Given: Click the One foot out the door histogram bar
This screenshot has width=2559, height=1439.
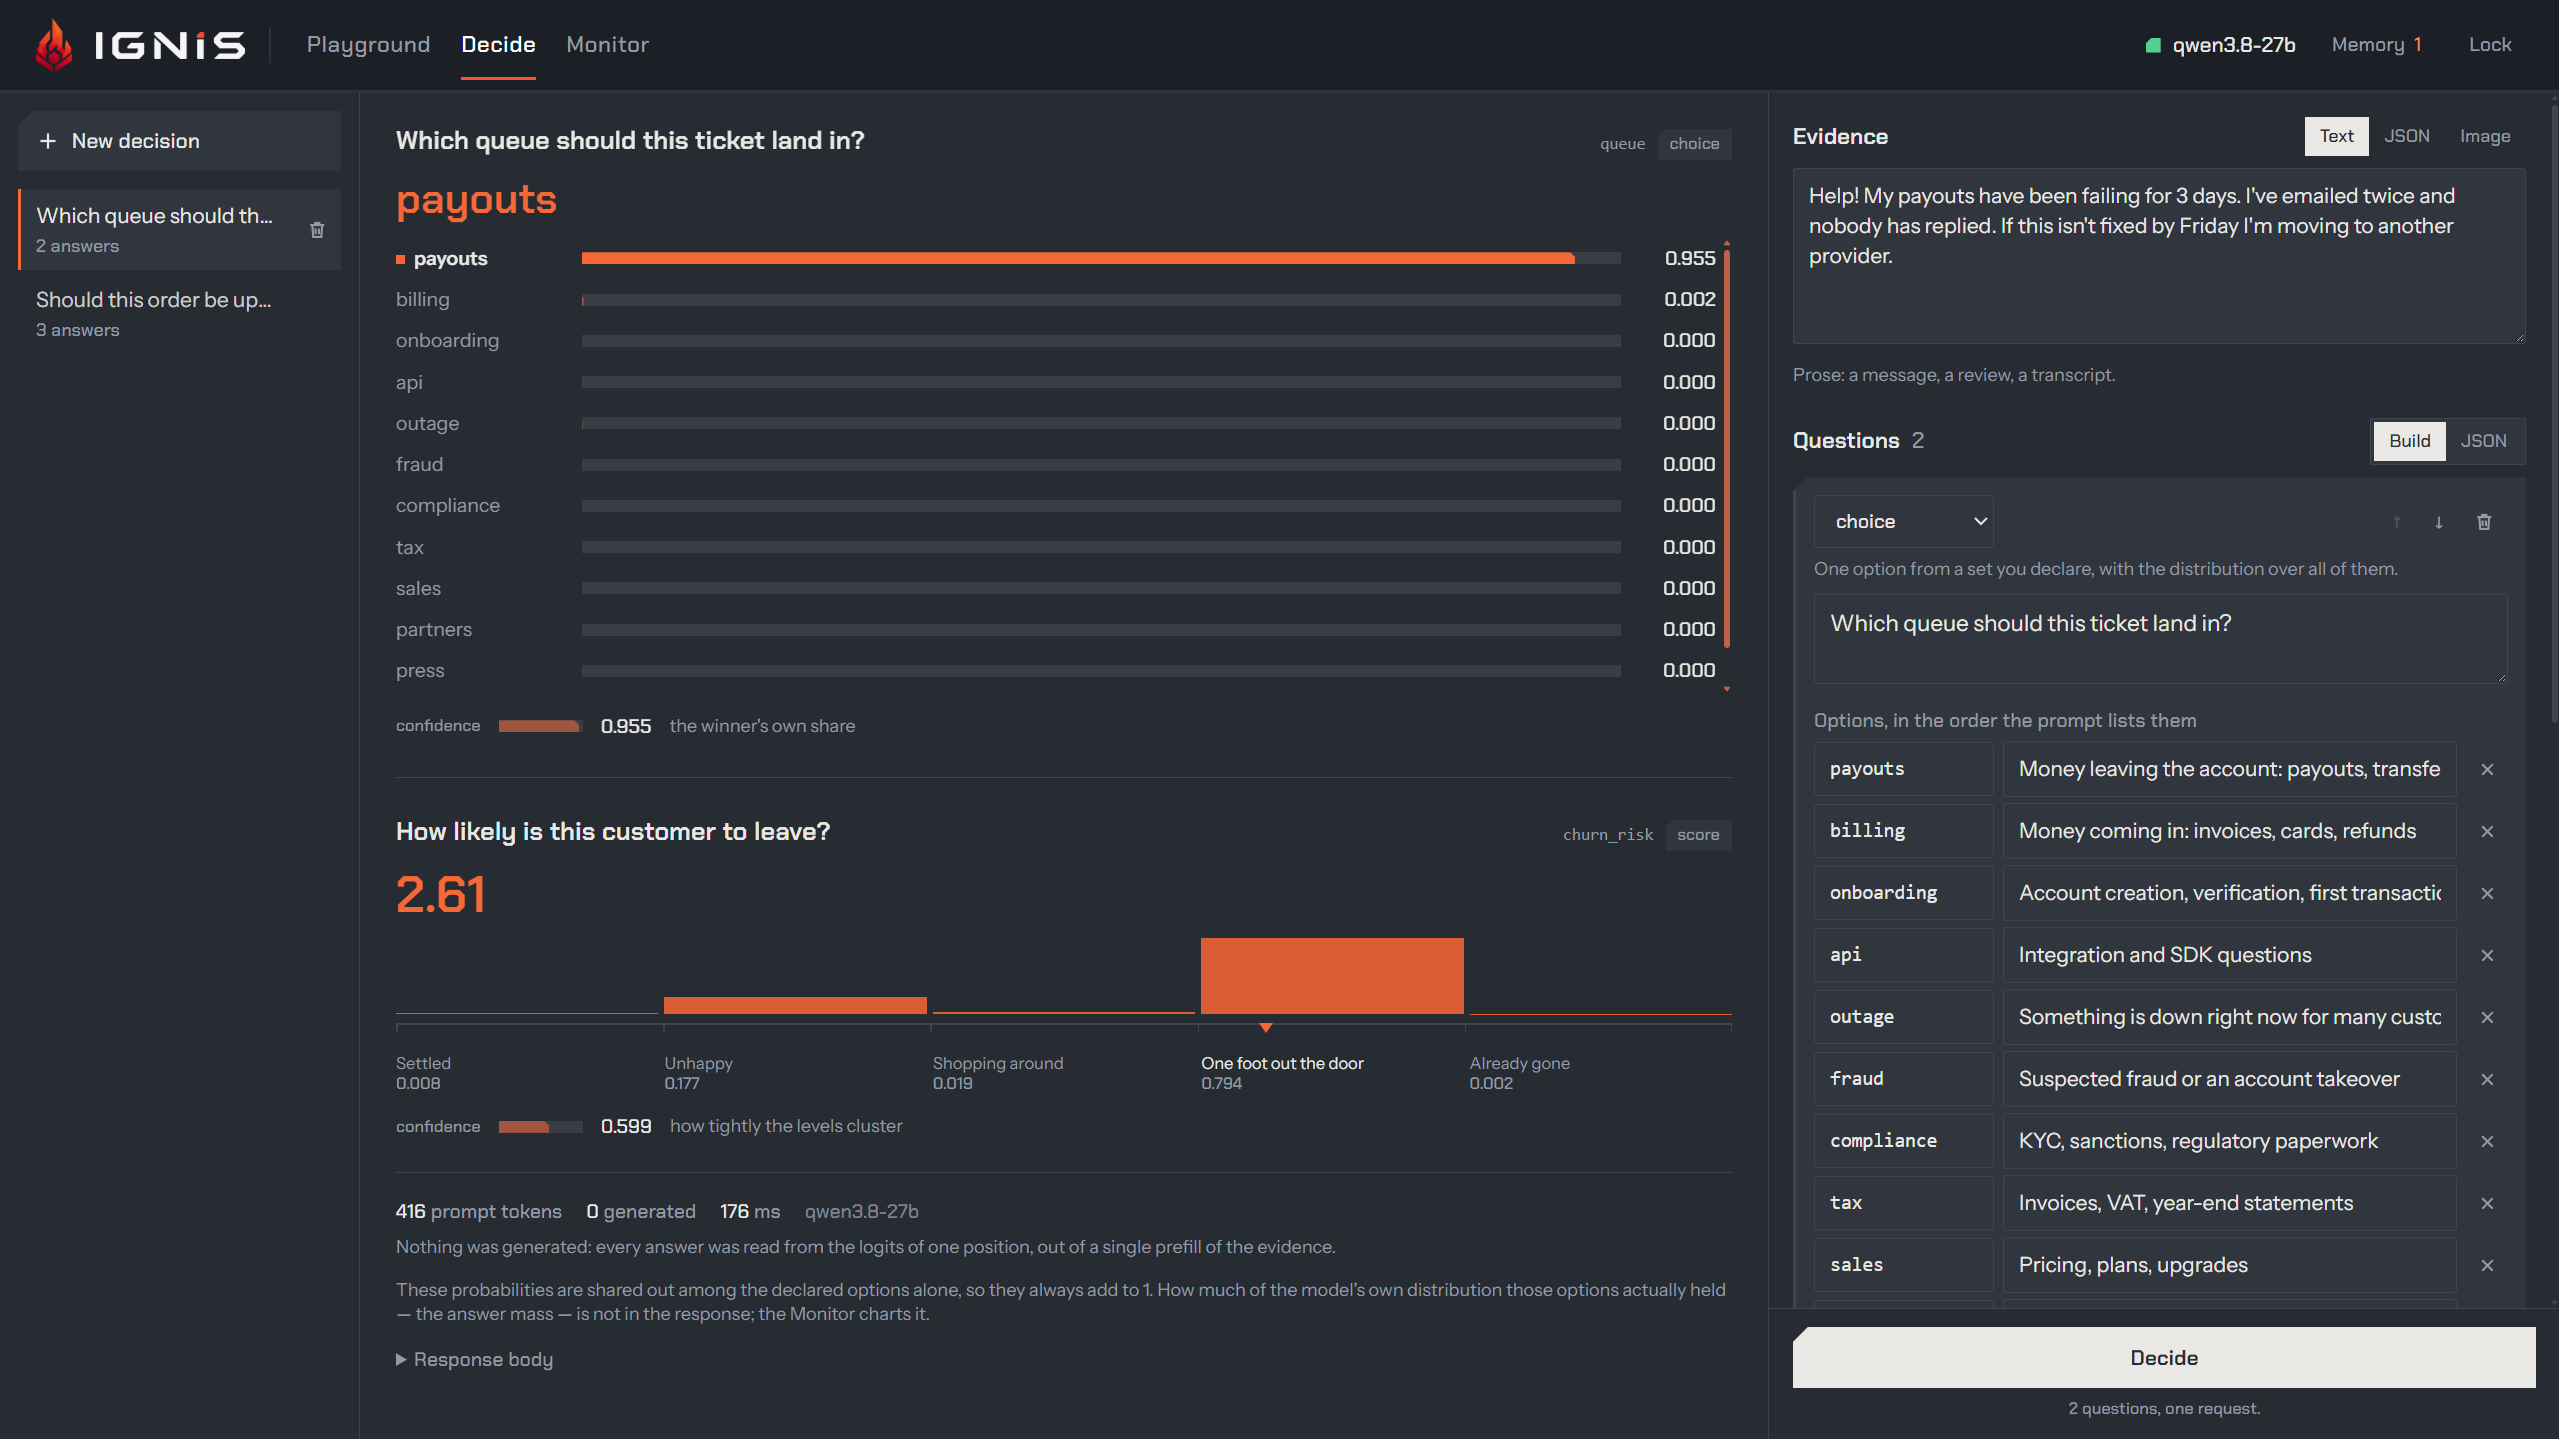Looking at the screenshot, I should click(x=1332, y=976).
